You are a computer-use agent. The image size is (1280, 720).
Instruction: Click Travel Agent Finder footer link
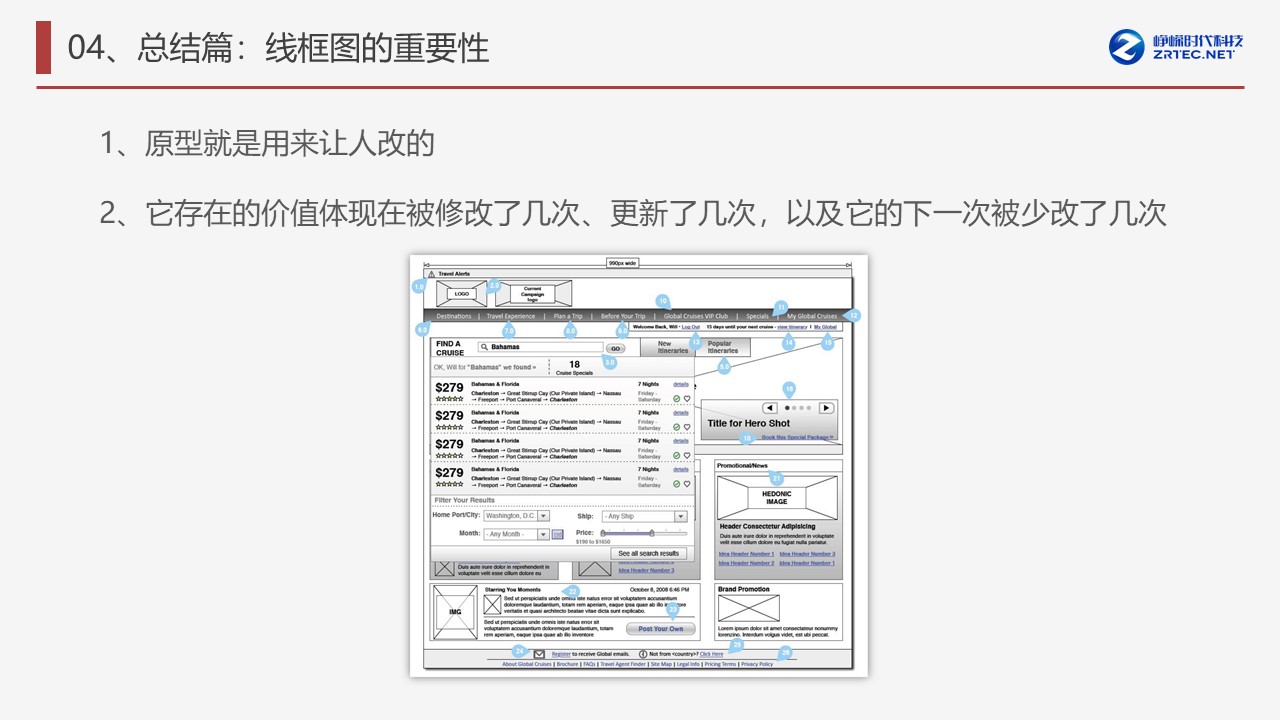pyautogui.click(x=623, y=664)
